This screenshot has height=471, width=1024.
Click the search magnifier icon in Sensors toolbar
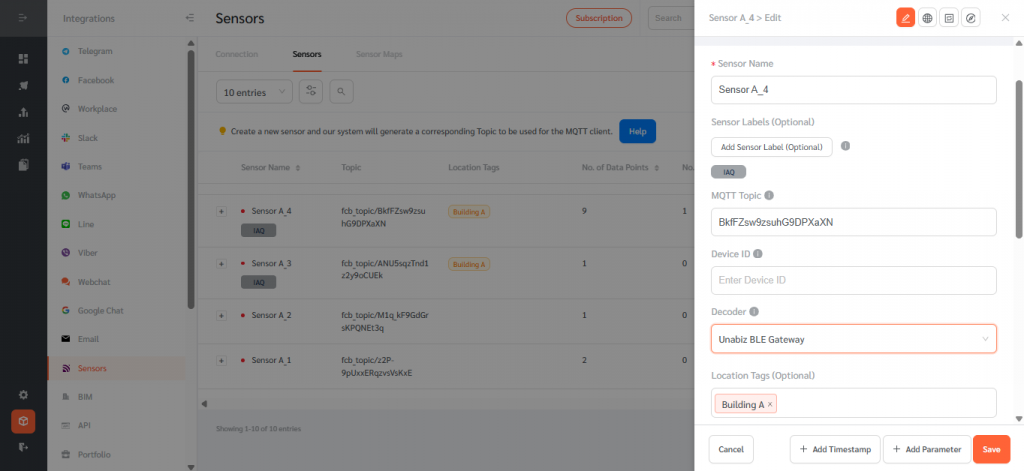341,92
